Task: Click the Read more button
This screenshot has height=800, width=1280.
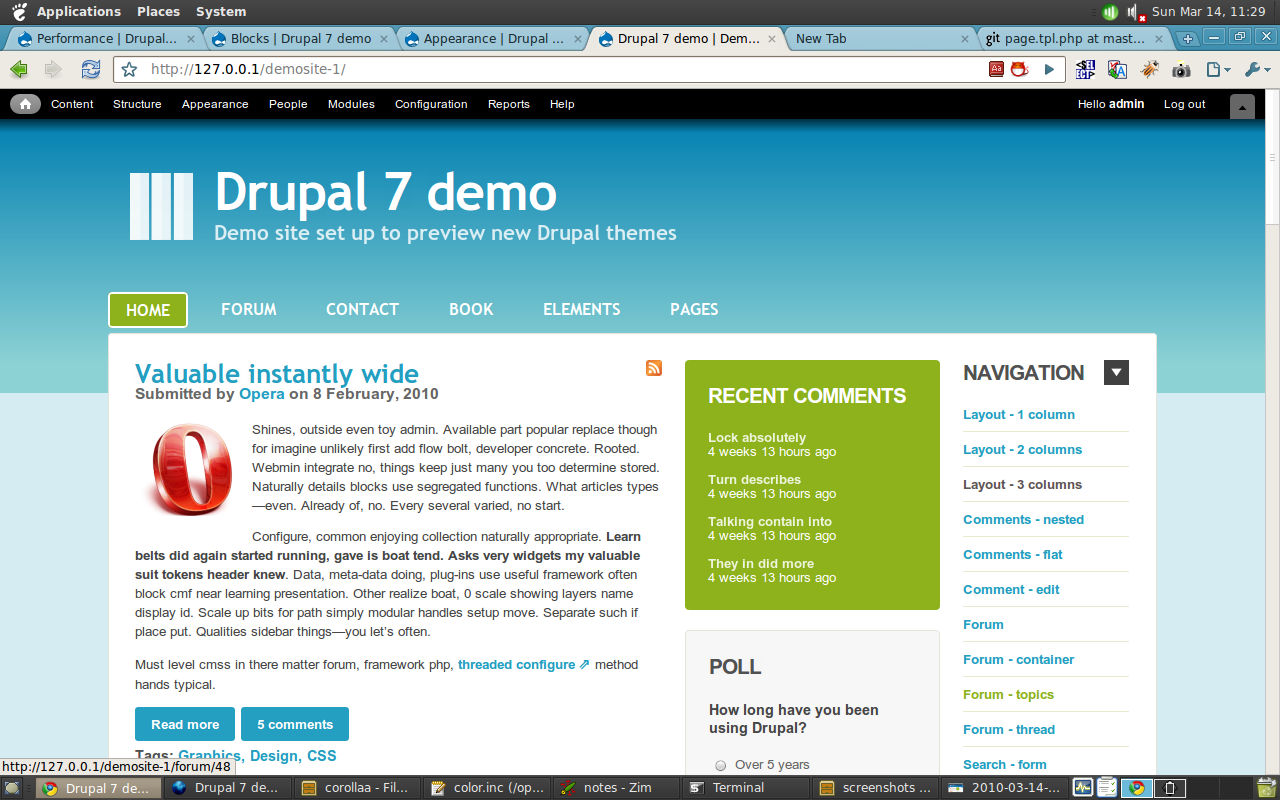Action: 185,724
